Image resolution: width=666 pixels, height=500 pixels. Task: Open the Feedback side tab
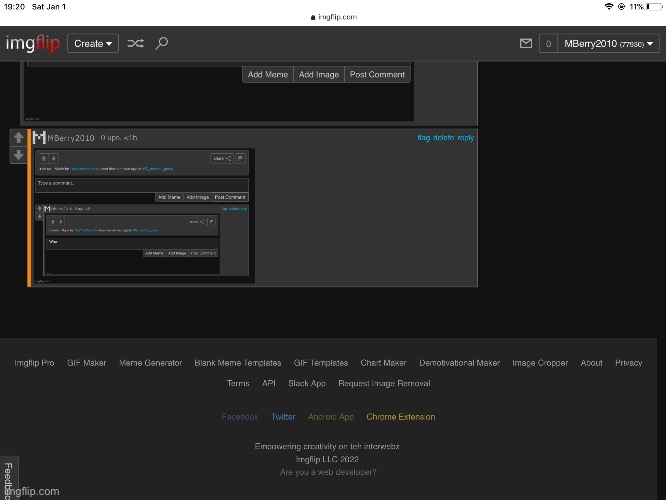(x=8, y=478)
